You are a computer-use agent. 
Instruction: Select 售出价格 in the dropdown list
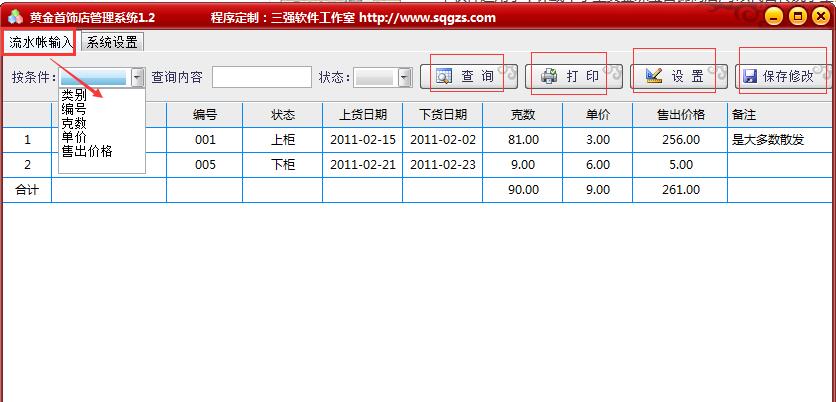coord(87,151)
